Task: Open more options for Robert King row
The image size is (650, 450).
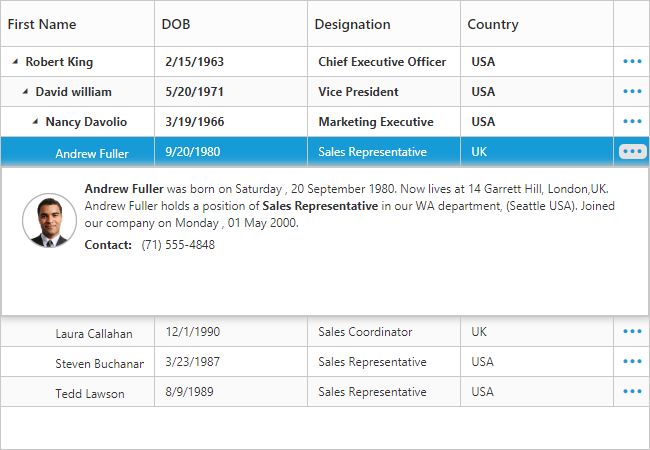Action: [632, 62]
